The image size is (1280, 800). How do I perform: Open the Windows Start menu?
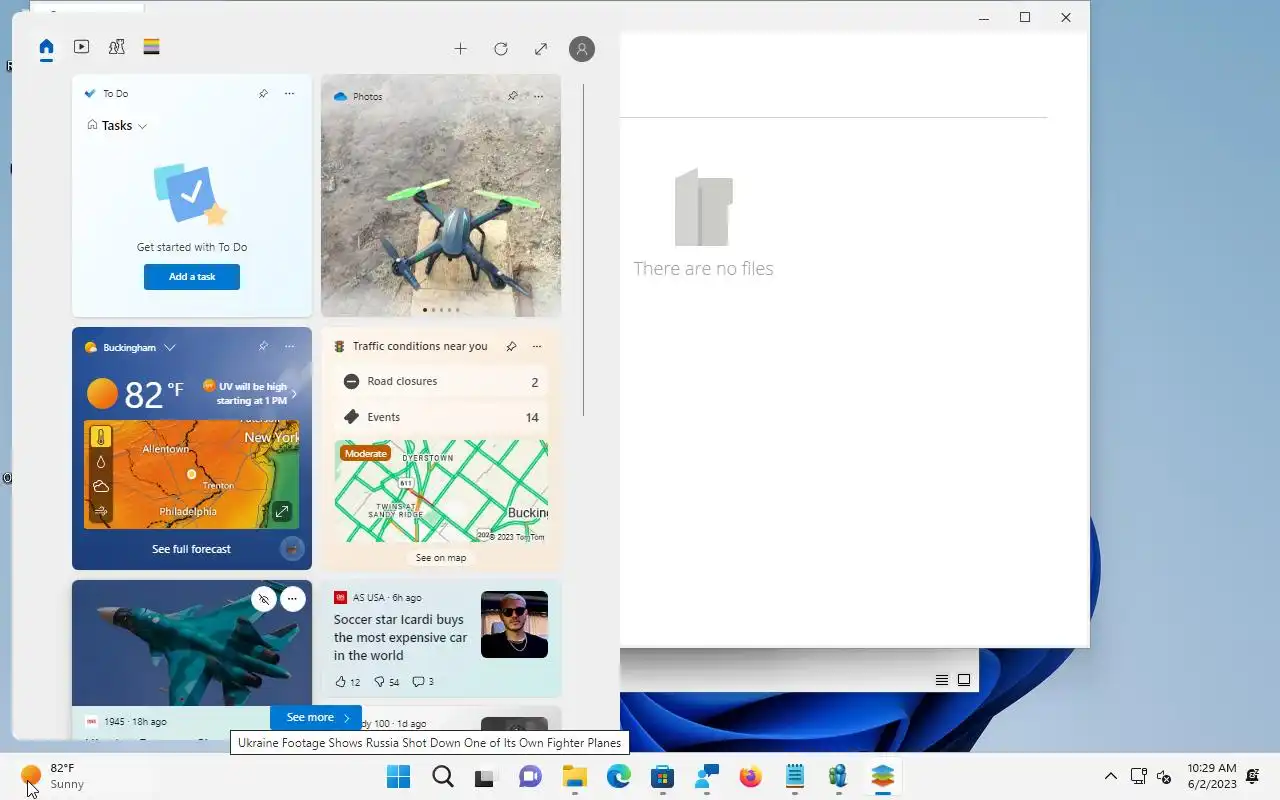[x=398, y=777]
